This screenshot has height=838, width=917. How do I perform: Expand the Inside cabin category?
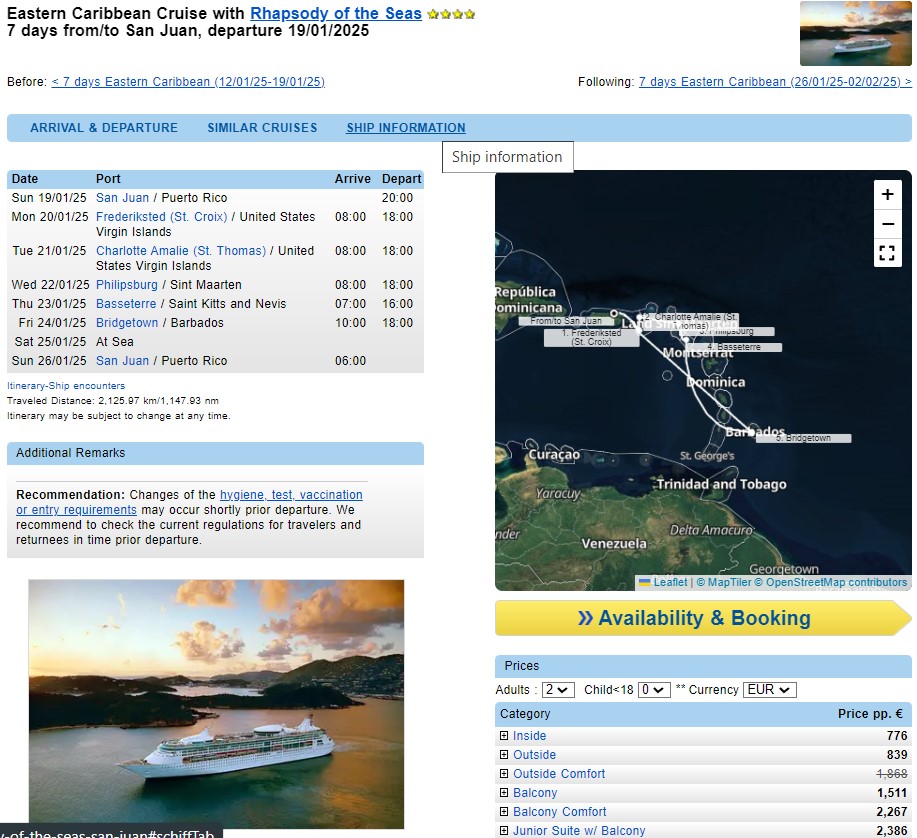[x=504, y=736]
